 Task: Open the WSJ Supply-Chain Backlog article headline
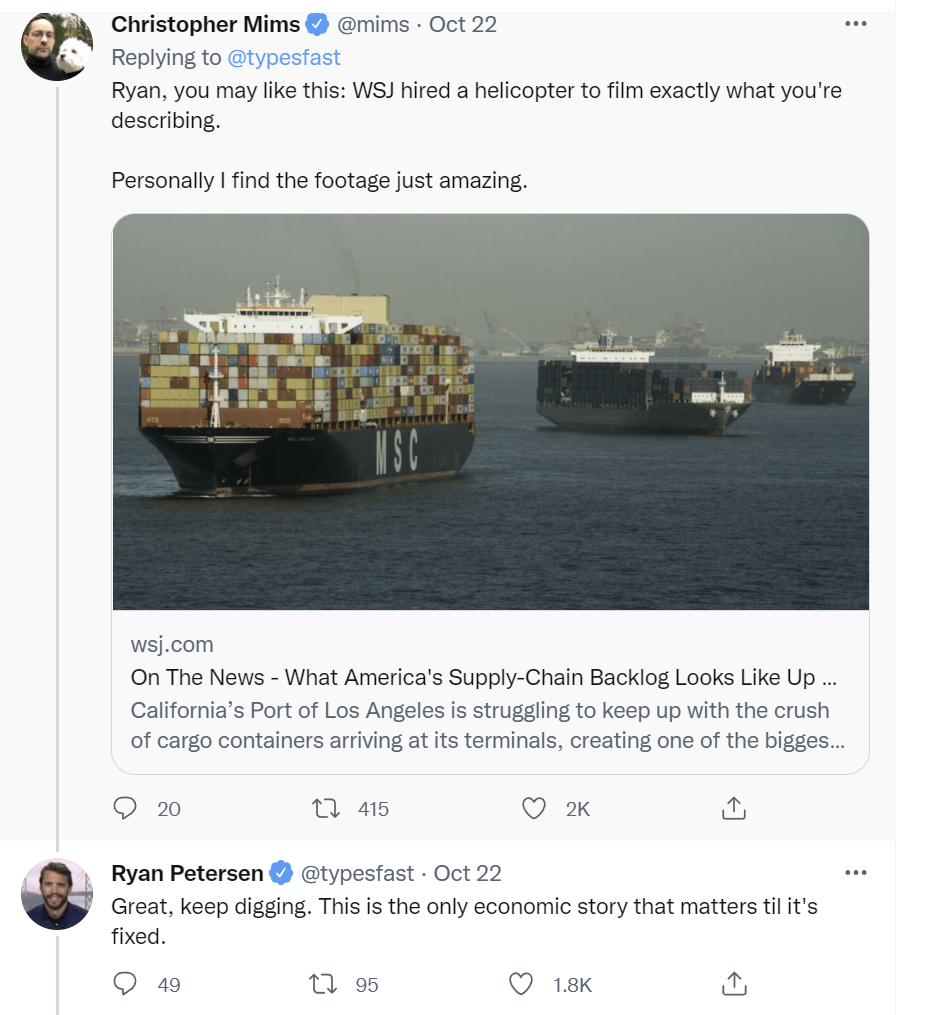(x=484, y=677)
